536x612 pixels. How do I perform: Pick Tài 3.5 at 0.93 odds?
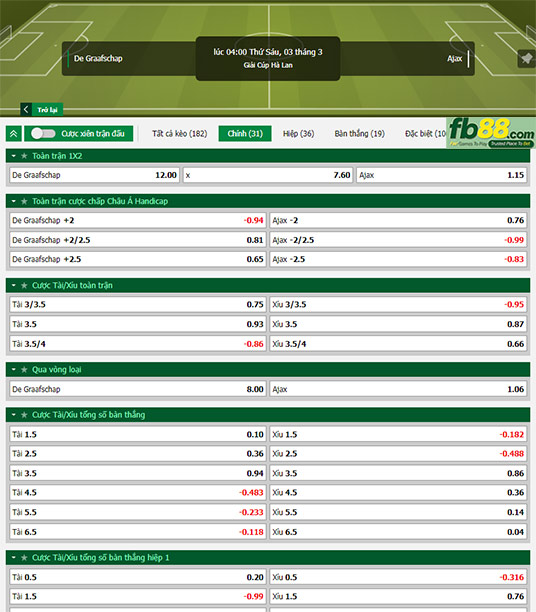pyautogui.click(x=138, y=324)
